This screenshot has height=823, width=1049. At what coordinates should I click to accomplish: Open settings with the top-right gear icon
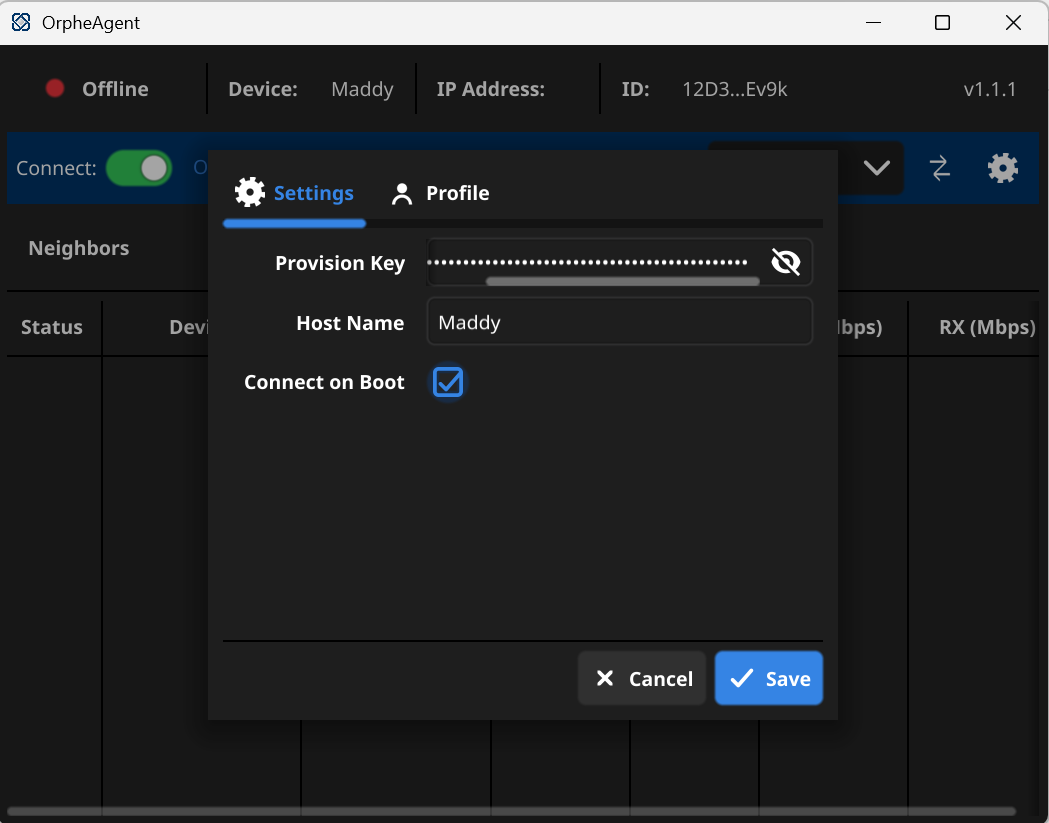coord(1002,168)
